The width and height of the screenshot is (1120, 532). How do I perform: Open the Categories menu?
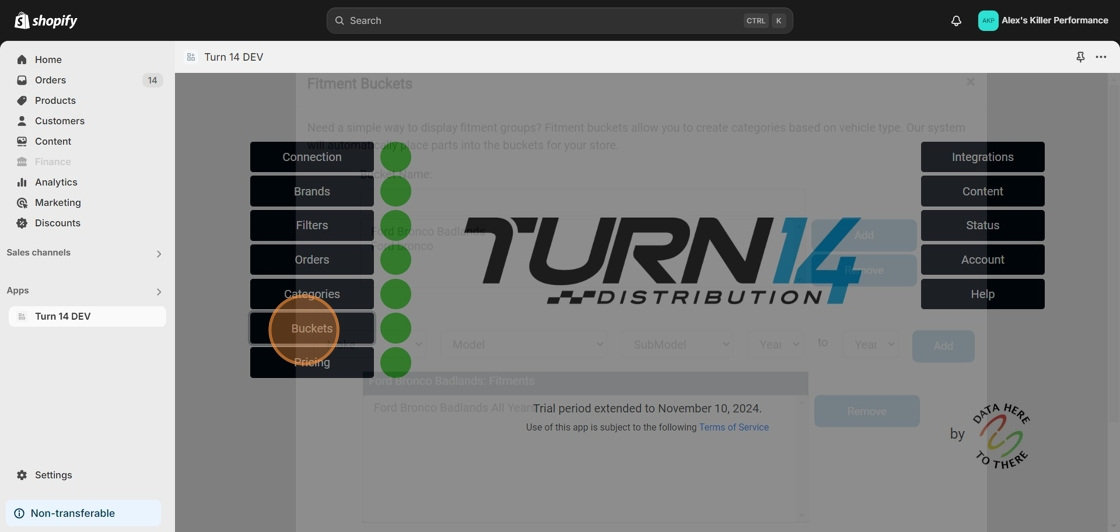(311, 294)
